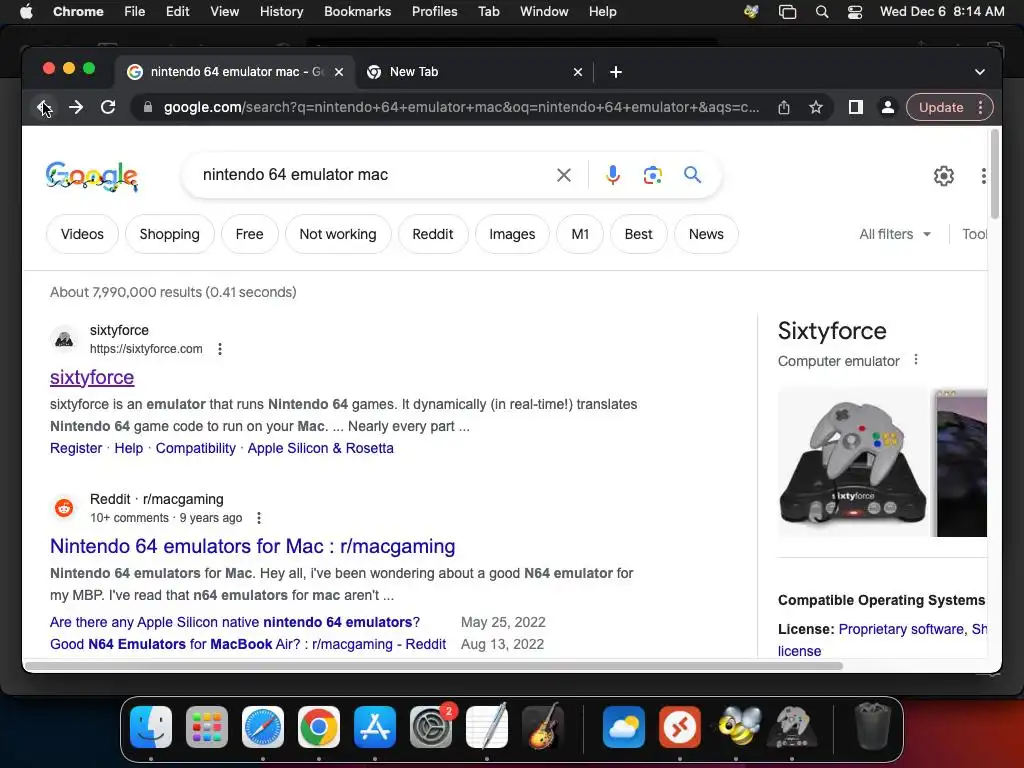
Task: Apply the M1 filter chip
Action: click(580, 234)
